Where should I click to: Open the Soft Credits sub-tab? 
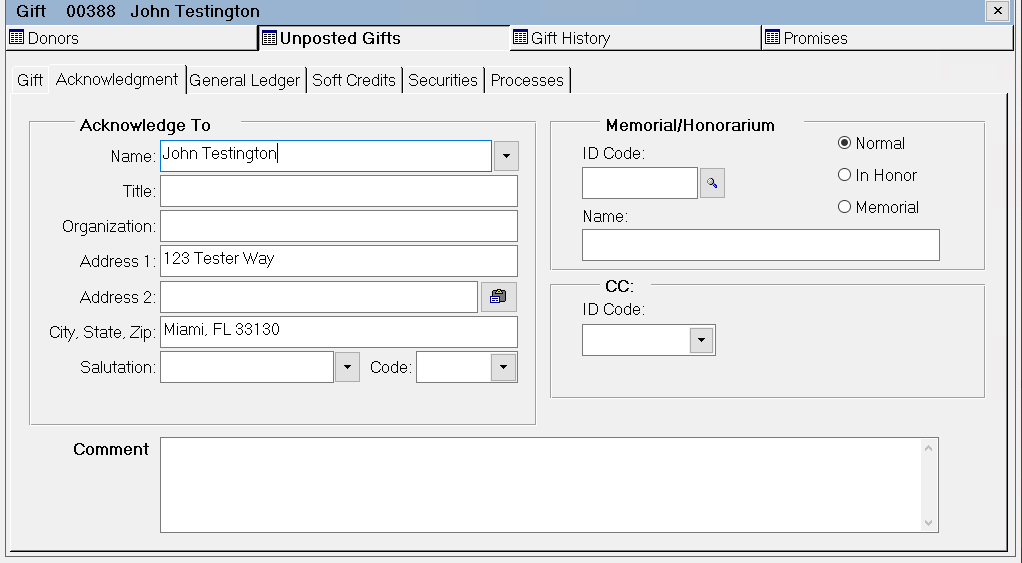354,80
